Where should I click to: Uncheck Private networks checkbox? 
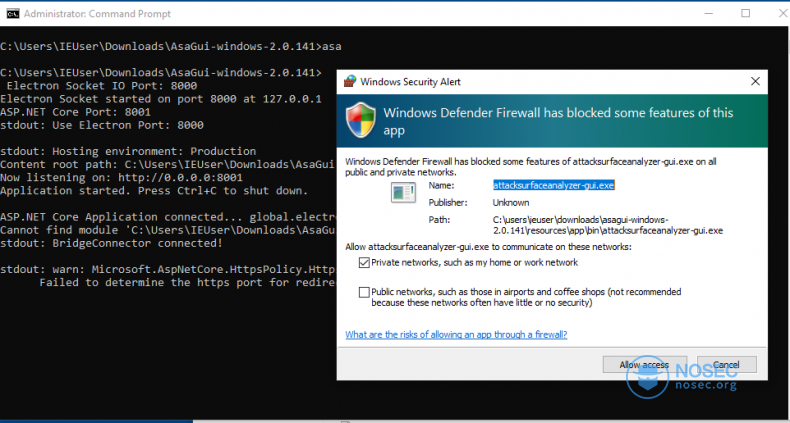pos(364,262)
